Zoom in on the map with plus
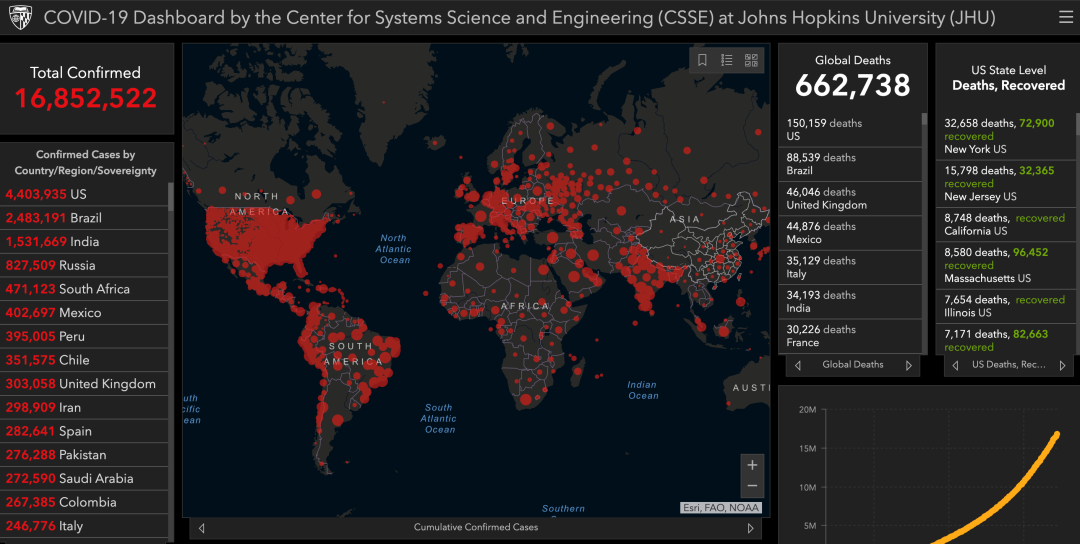The width and height of the screenshot is (1080, 544). click(752, 465)
